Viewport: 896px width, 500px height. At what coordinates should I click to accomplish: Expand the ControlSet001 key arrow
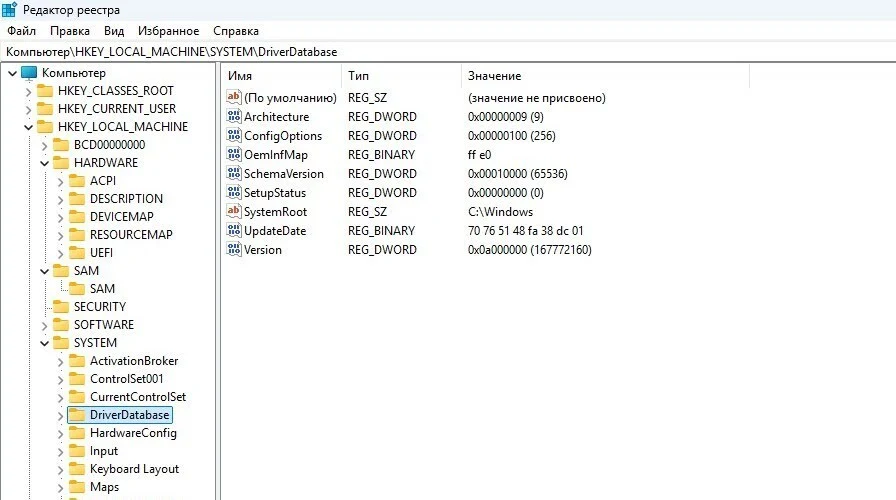pos(60,379)
